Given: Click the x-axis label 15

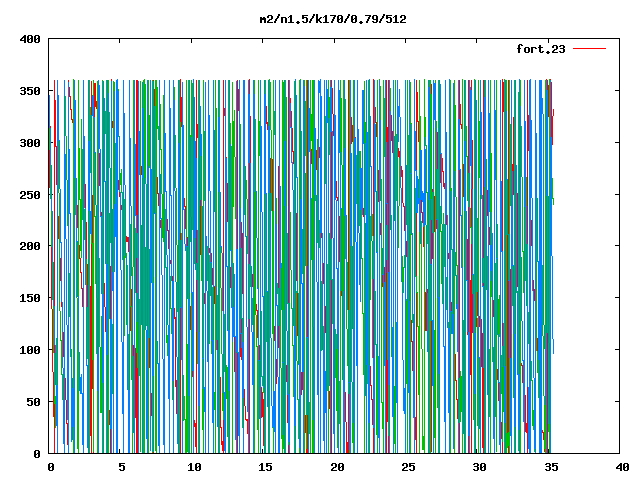Looking at the screenshot, I should point(265,467).
